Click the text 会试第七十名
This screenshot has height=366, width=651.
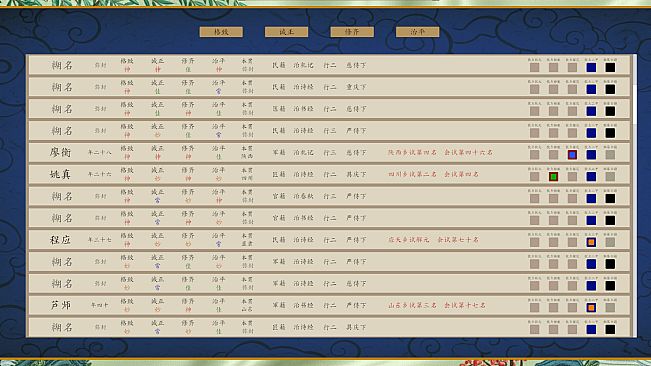458,240
